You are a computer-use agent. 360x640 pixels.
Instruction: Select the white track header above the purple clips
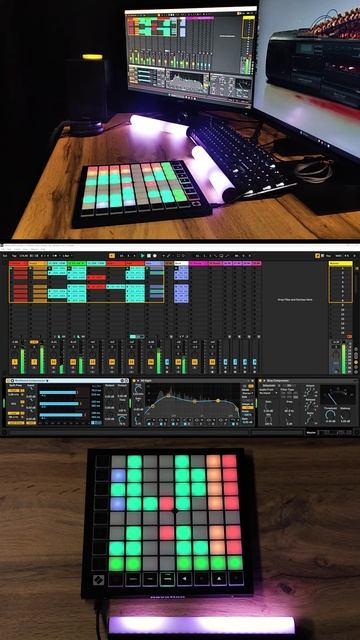[181, 264]
